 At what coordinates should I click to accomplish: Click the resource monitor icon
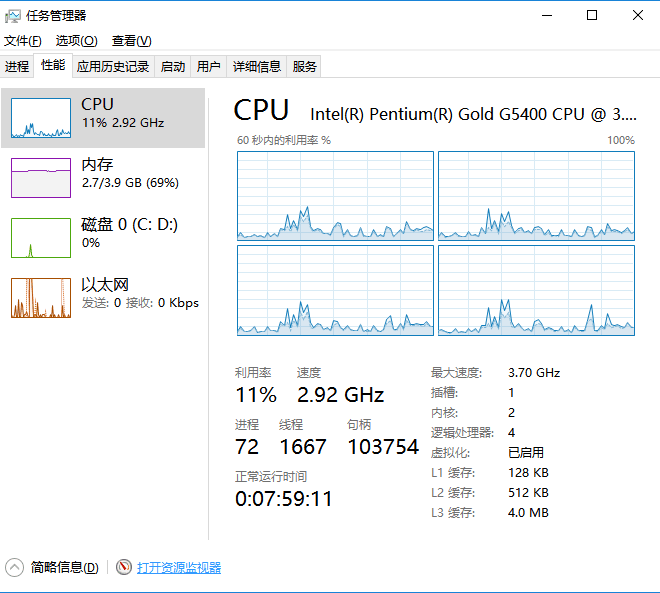124,567
